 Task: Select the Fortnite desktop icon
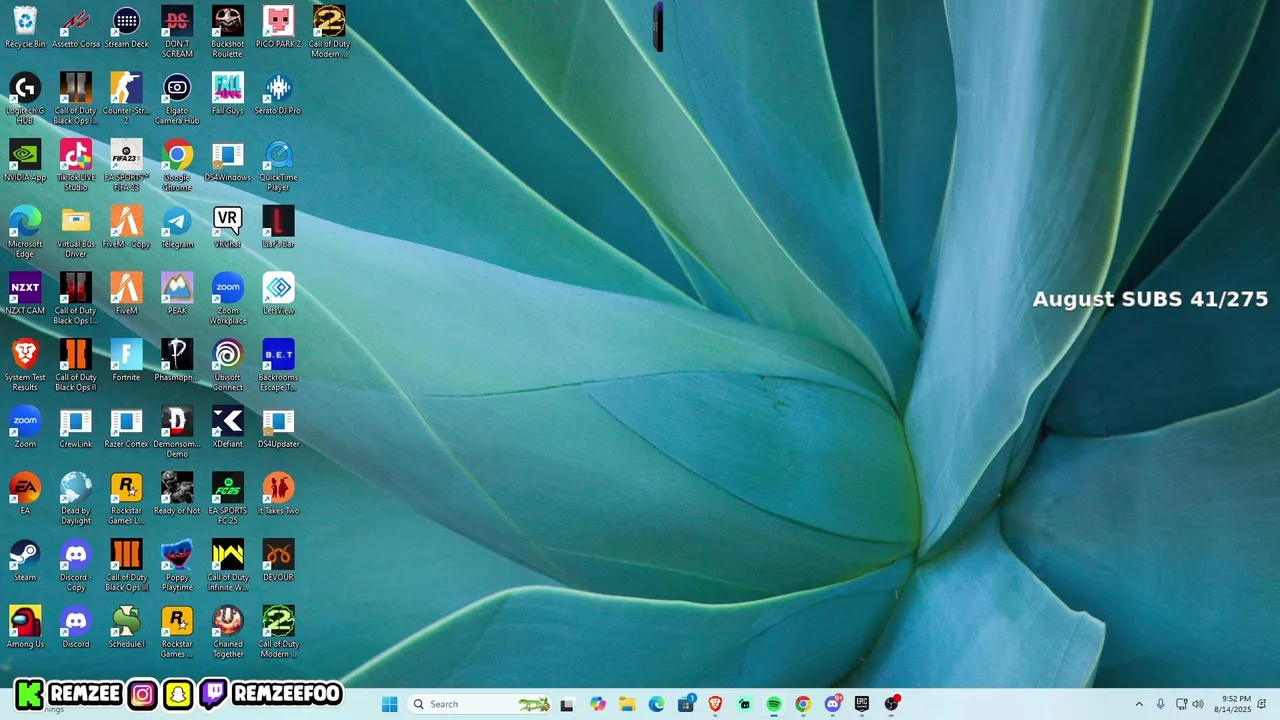pyautogui.click(x=126, y=361)
